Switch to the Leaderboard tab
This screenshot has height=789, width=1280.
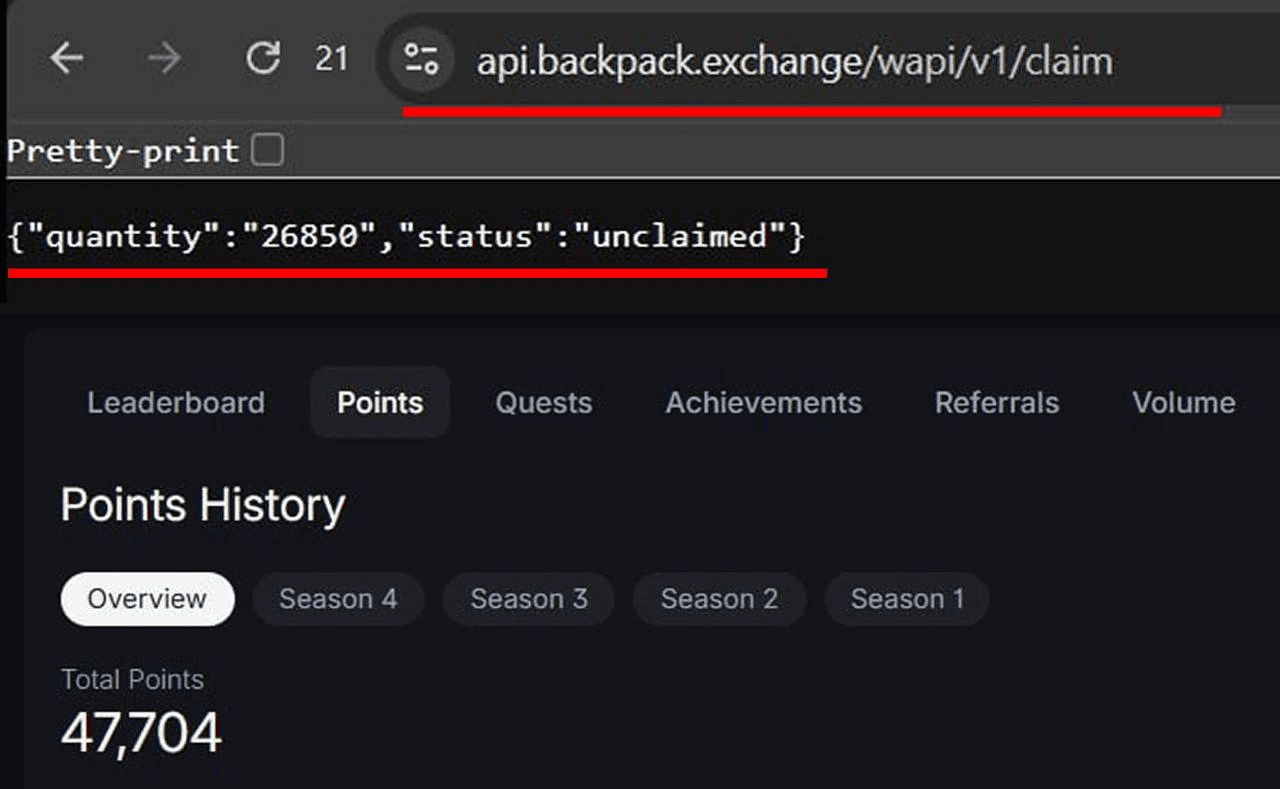pyautogui.click(x=176, y=402)
